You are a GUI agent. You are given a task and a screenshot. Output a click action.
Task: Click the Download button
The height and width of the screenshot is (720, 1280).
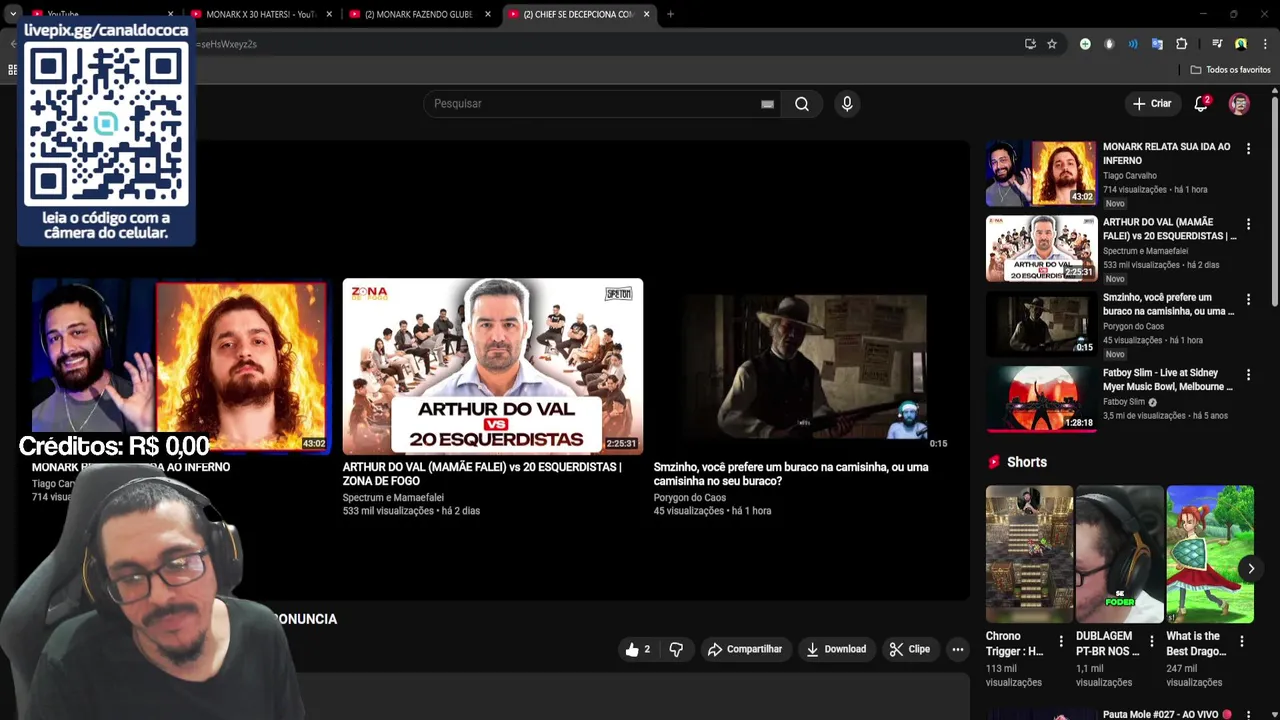point(836,650)
